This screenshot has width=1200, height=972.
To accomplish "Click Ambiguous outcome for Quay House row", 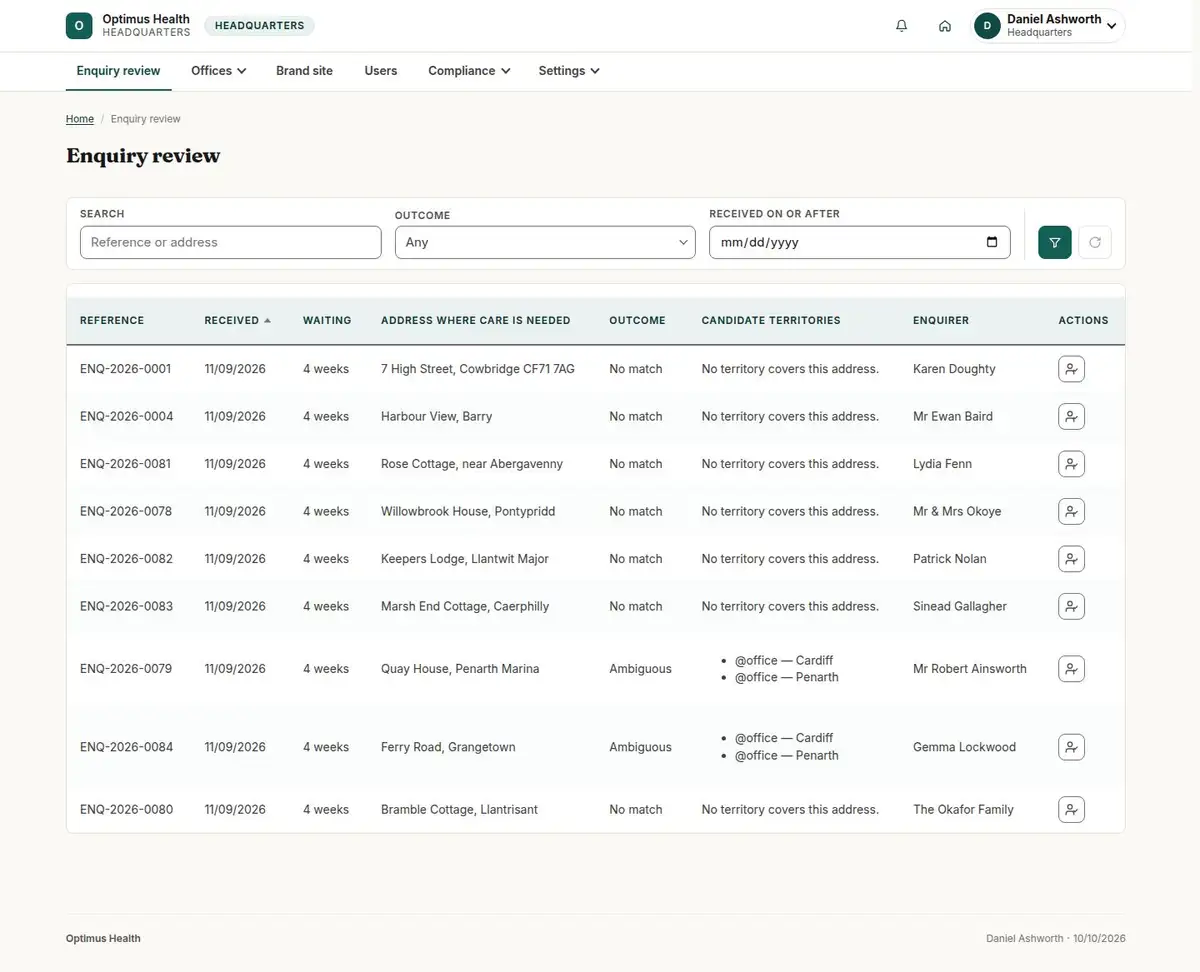I will 640,669.
